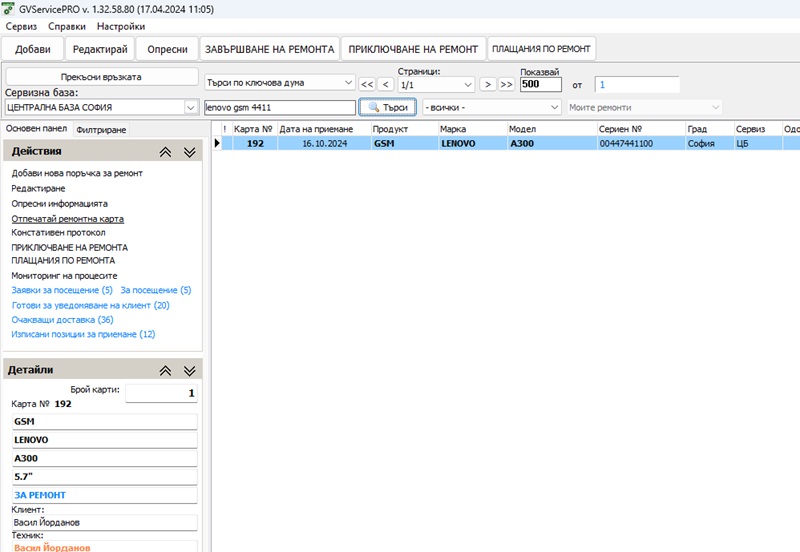The image size is (800, 552).
Task: Click Добави нова поръчка за ремонт
Action: pyautogui.click(x=77, y=173)
